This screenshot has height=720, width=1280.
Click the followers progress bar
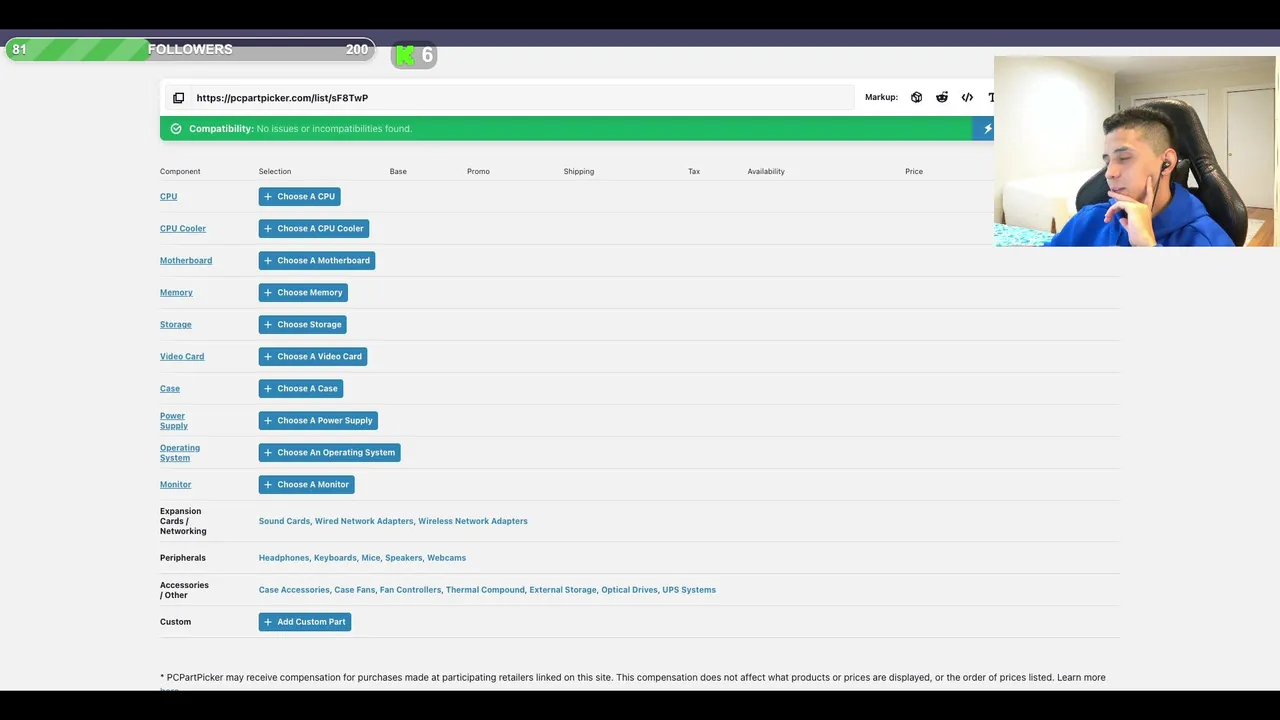[x=190, y=49]
